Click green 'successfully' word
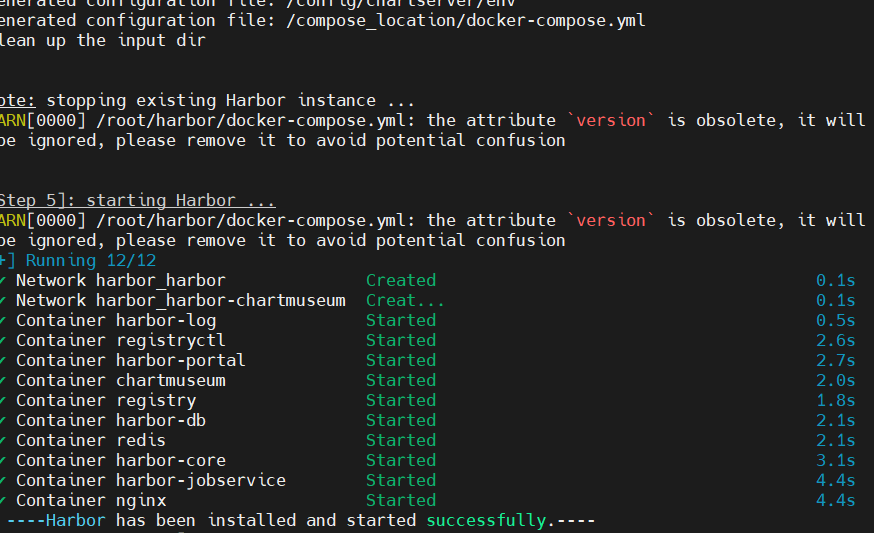Screen dimensions: 874x533 pos(486,521)
